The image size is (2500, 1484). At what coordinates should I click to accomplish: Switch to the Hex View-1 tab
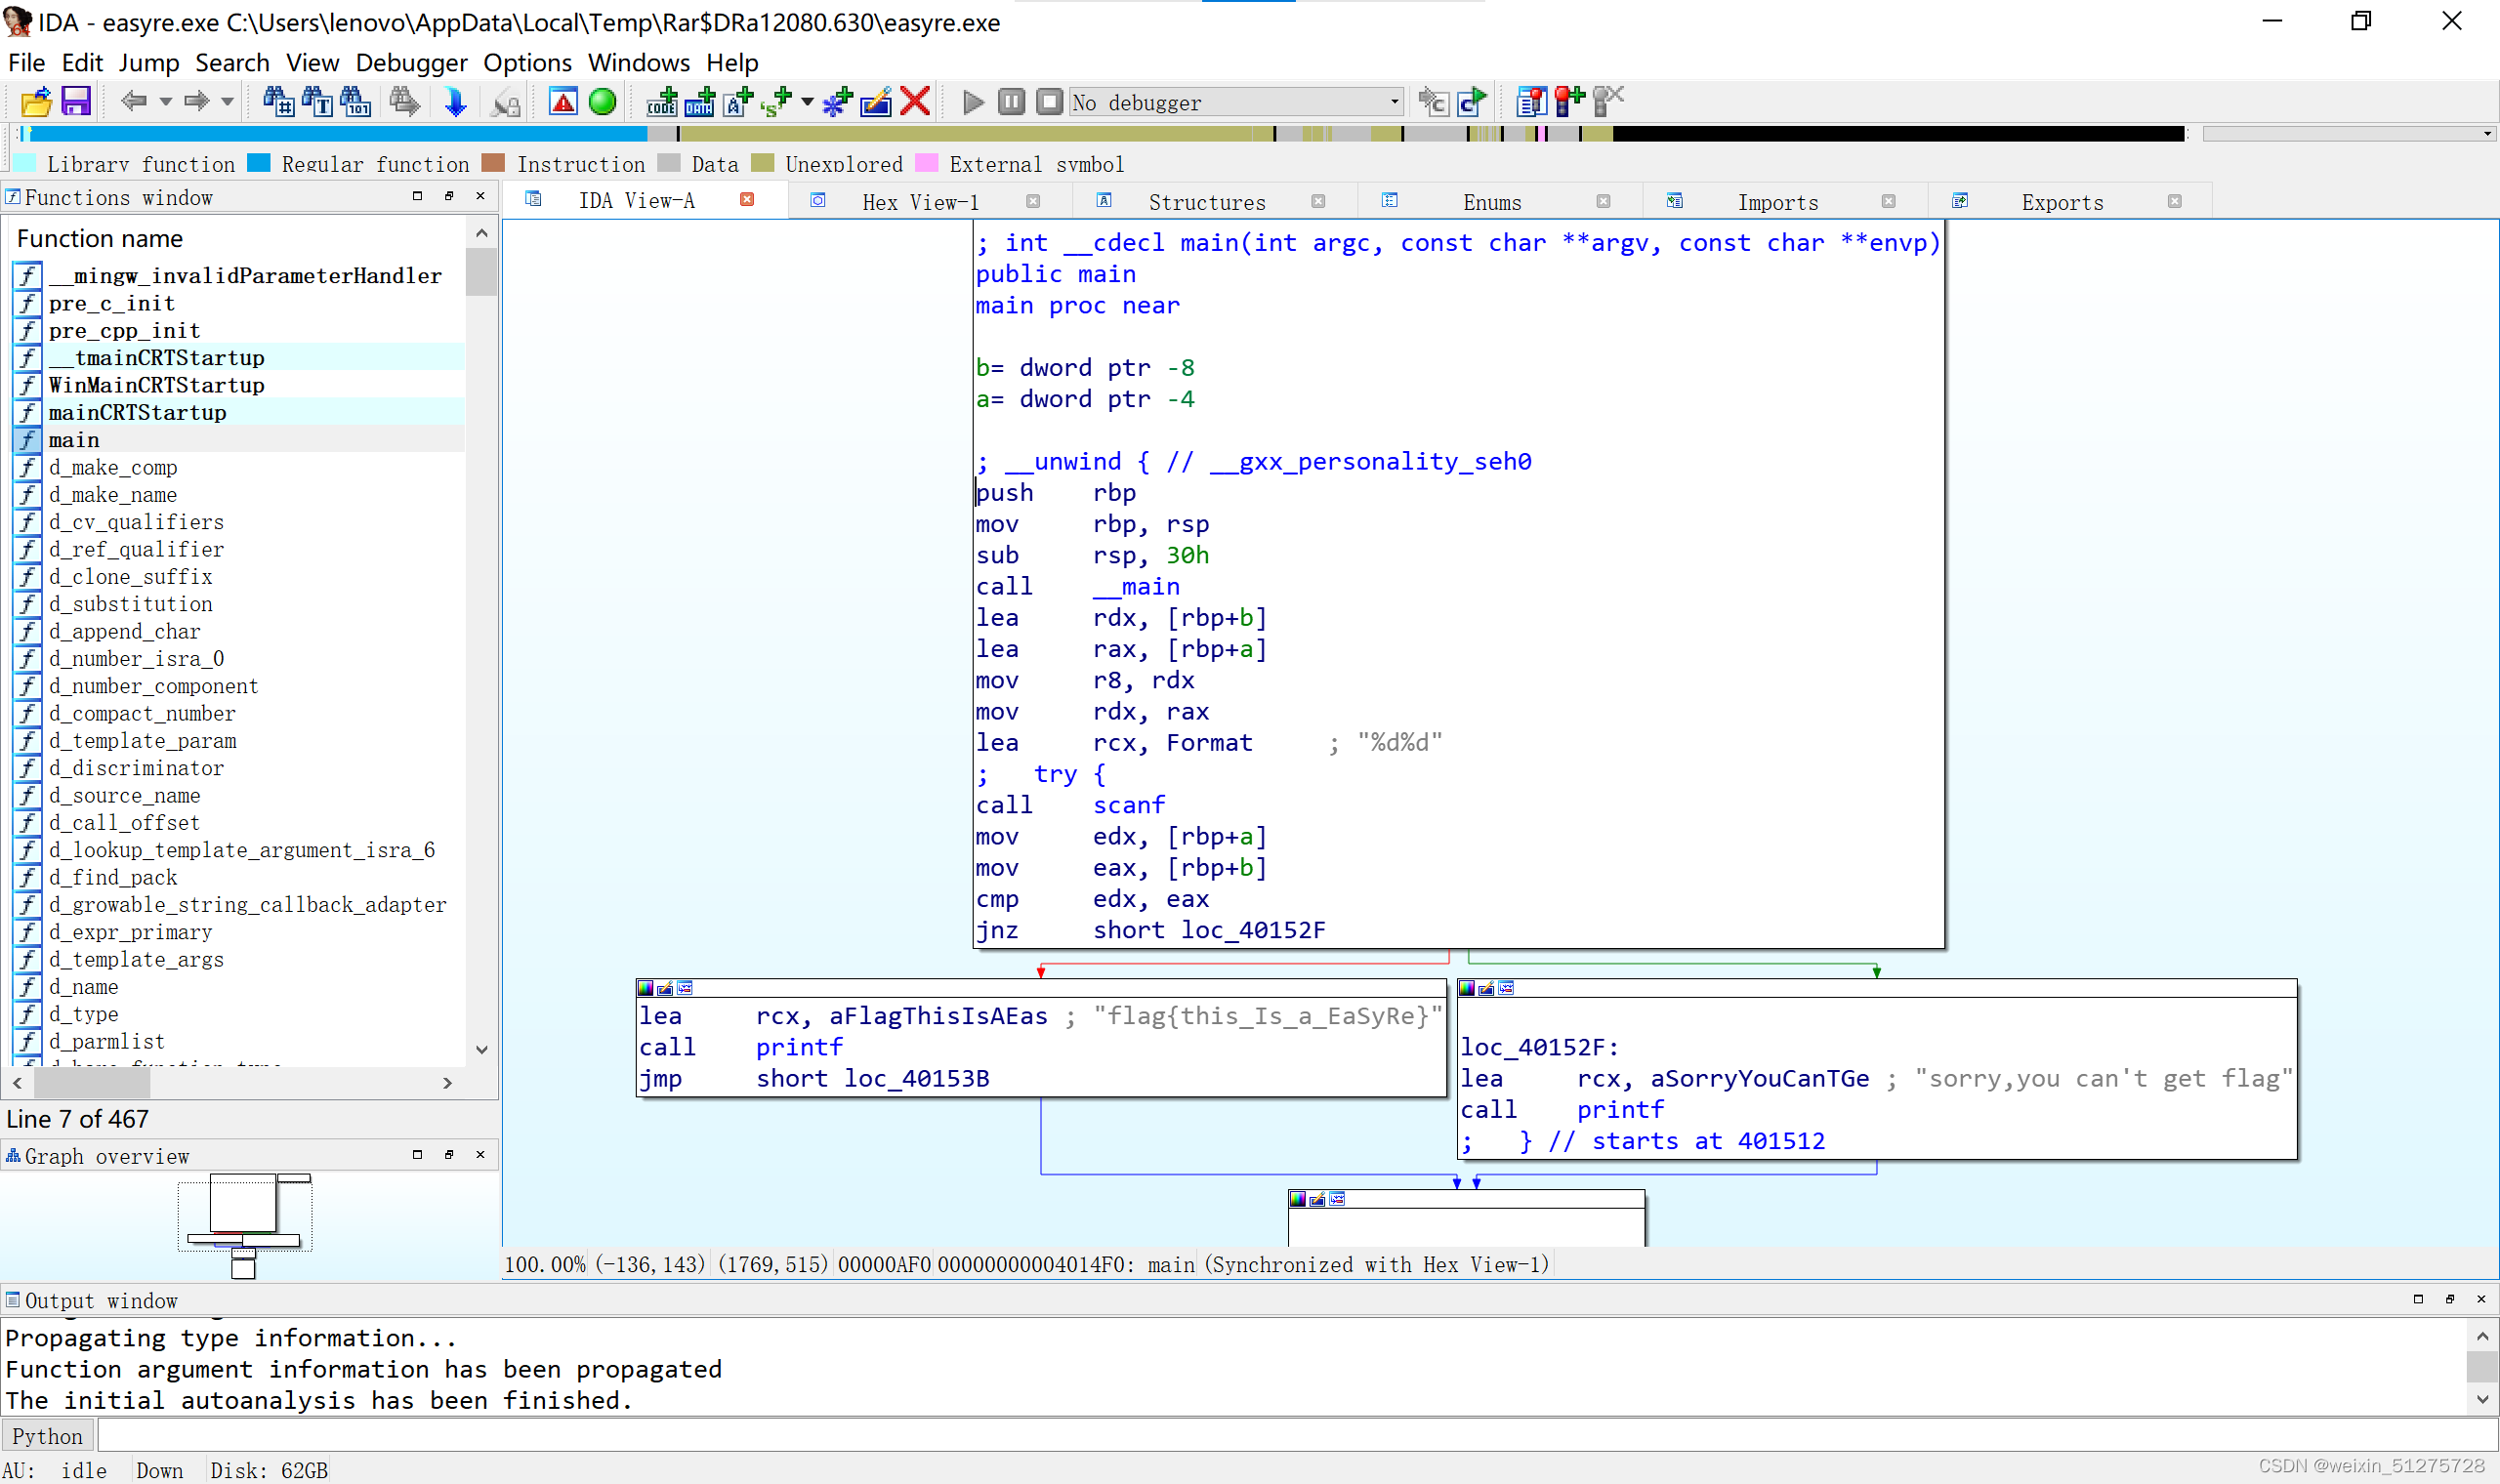(x=921, y=202)
